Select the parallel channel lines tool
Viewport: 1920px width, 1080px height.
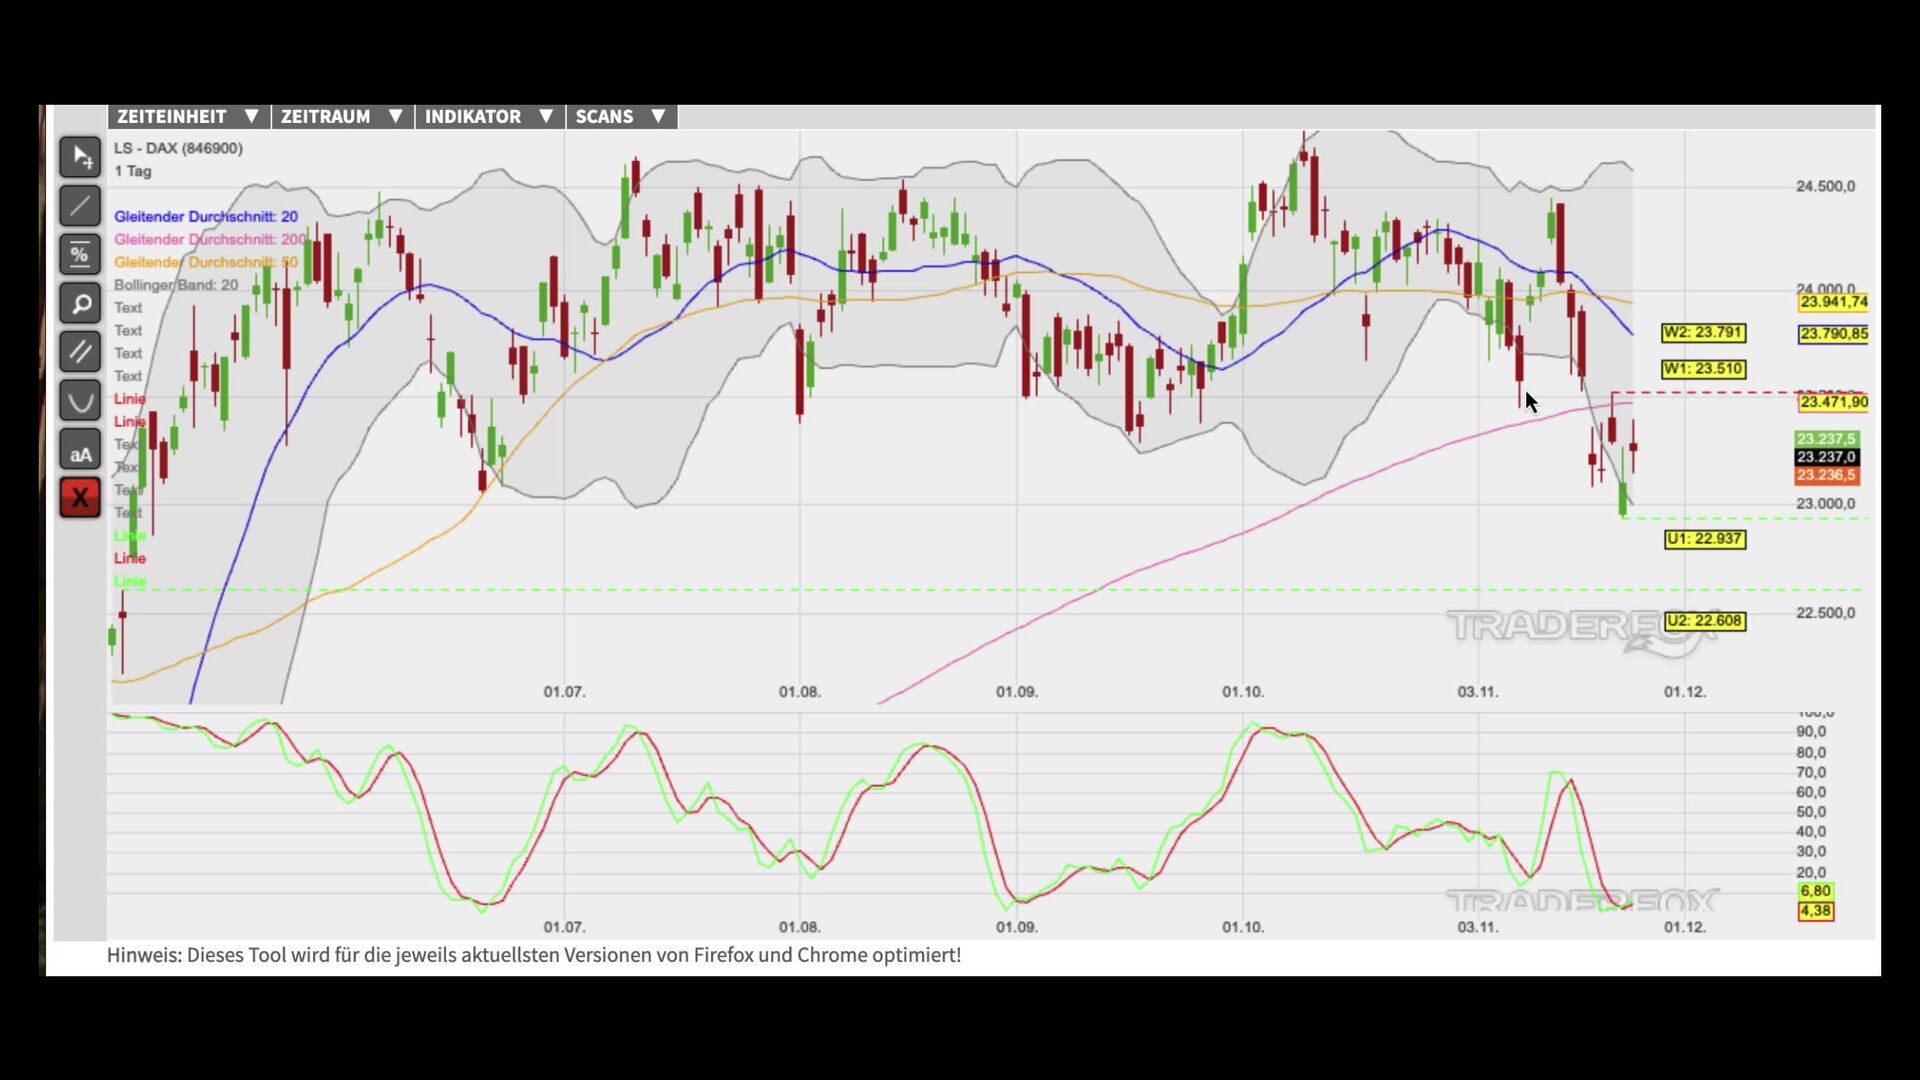(80, 352)
